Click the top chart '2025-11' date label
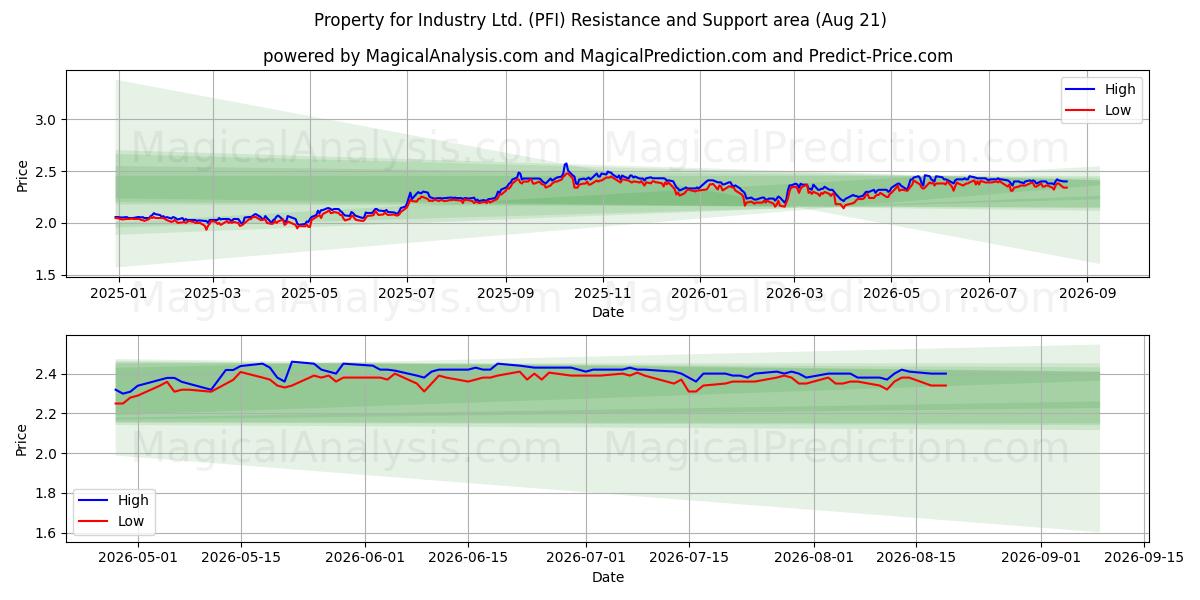The height and width of the screenshot is (600, 1200). [x=602, y=294]
